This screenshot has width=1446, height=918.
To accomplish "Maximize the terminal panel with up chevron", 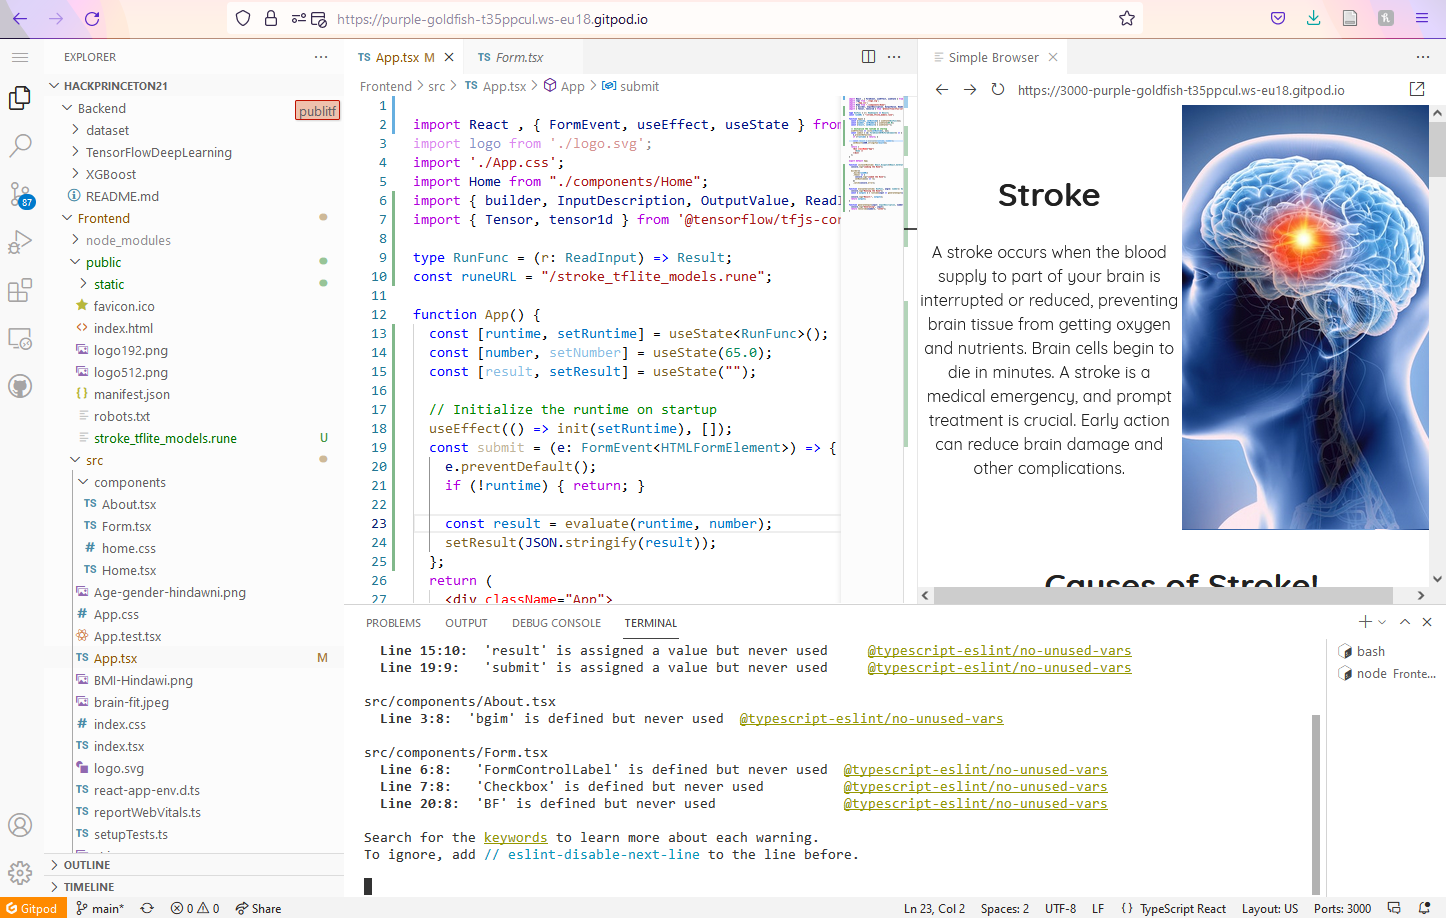I will [1405, 622].
